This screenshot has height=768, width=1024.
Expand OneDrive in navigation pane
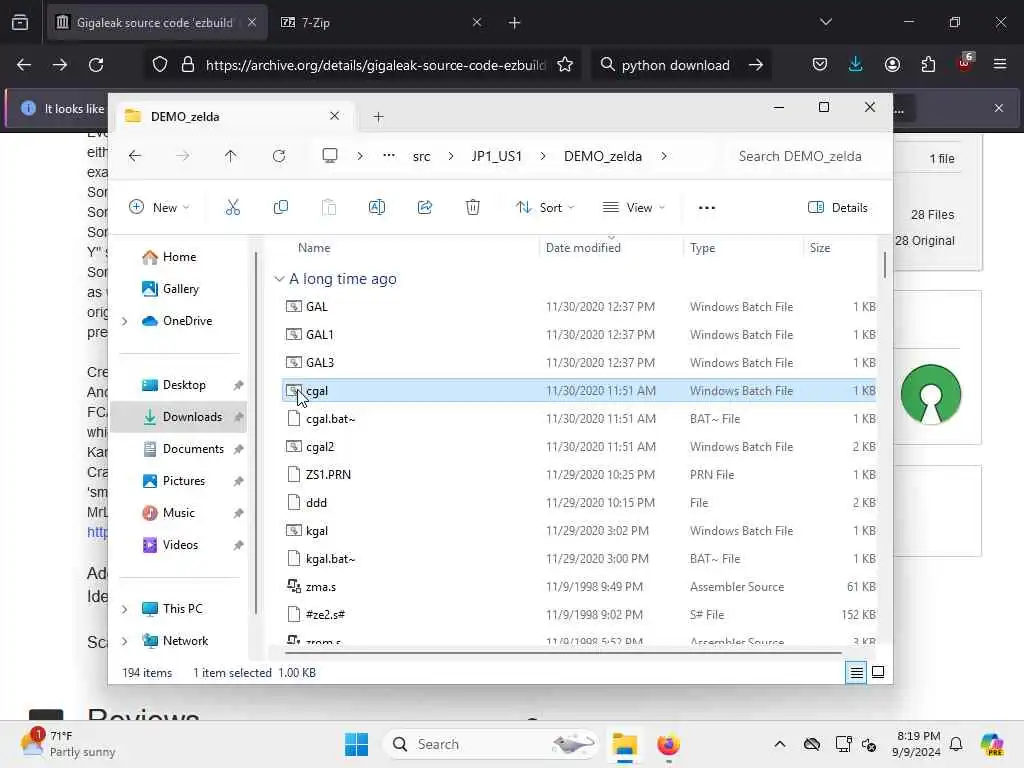coord(125,321)
